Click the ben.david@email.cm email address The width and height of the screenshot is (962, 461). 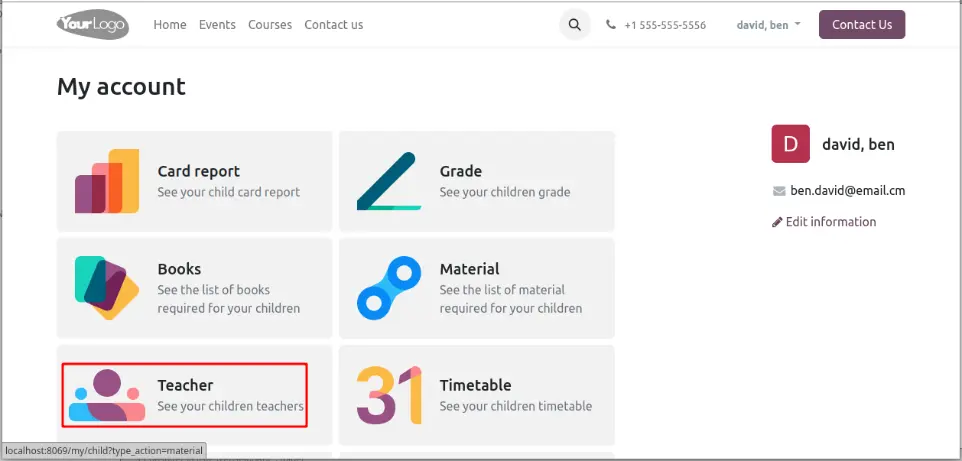pyautogui.click(x=847, y=190)
